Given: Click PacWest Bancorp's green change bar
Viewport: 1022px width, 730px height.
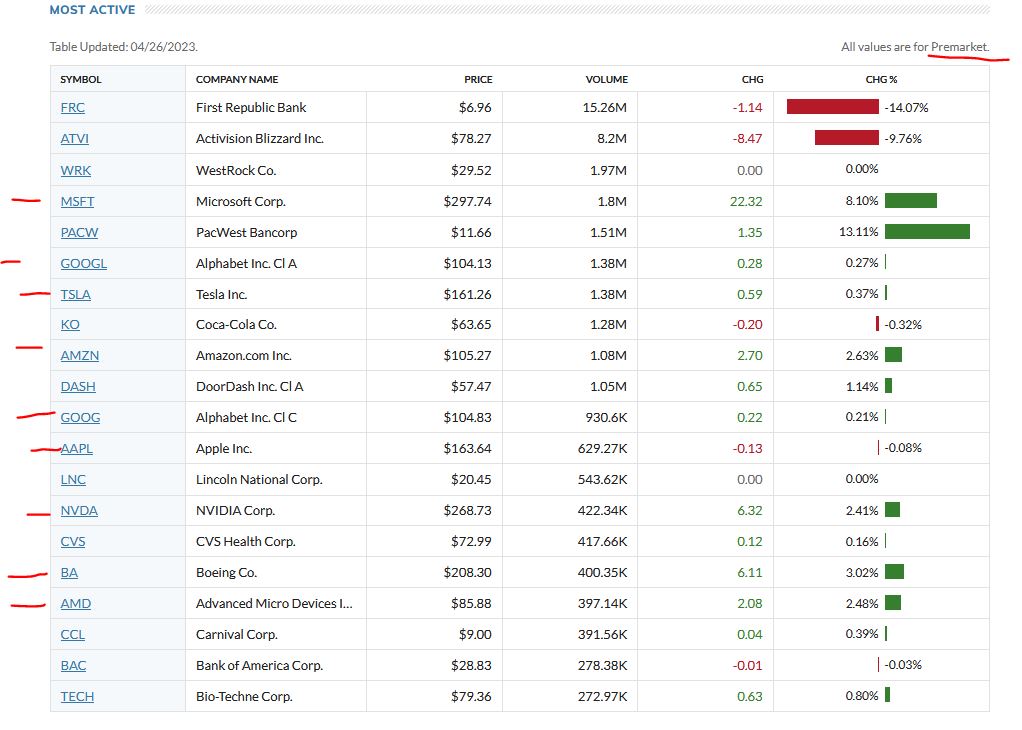Looking at the screenshot, I should (x=927, y=232).
